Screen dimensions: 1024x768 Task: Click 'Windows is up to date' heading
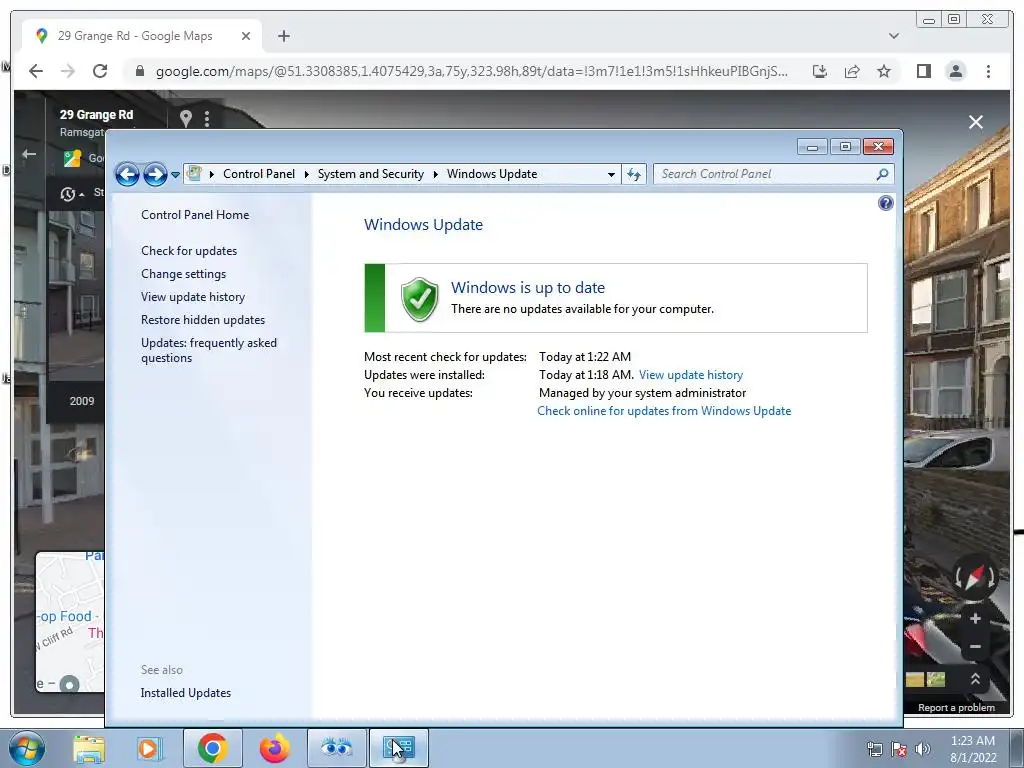point(528,287)
